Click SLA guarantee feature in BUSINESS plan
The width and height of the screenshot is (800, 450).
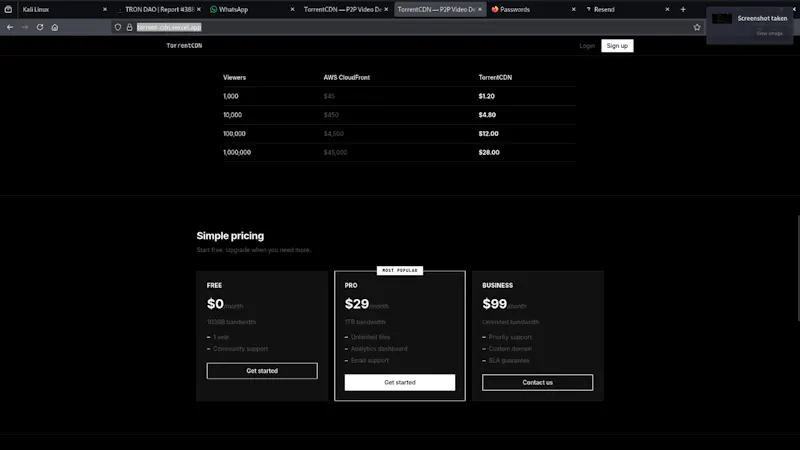pos(509,361)
